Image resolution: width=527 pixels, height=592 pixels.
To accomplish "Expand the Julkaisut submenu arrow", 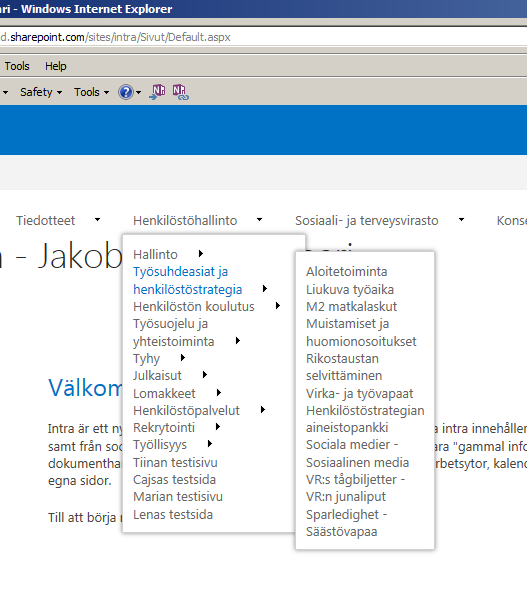I will click(x=205, y=375).
